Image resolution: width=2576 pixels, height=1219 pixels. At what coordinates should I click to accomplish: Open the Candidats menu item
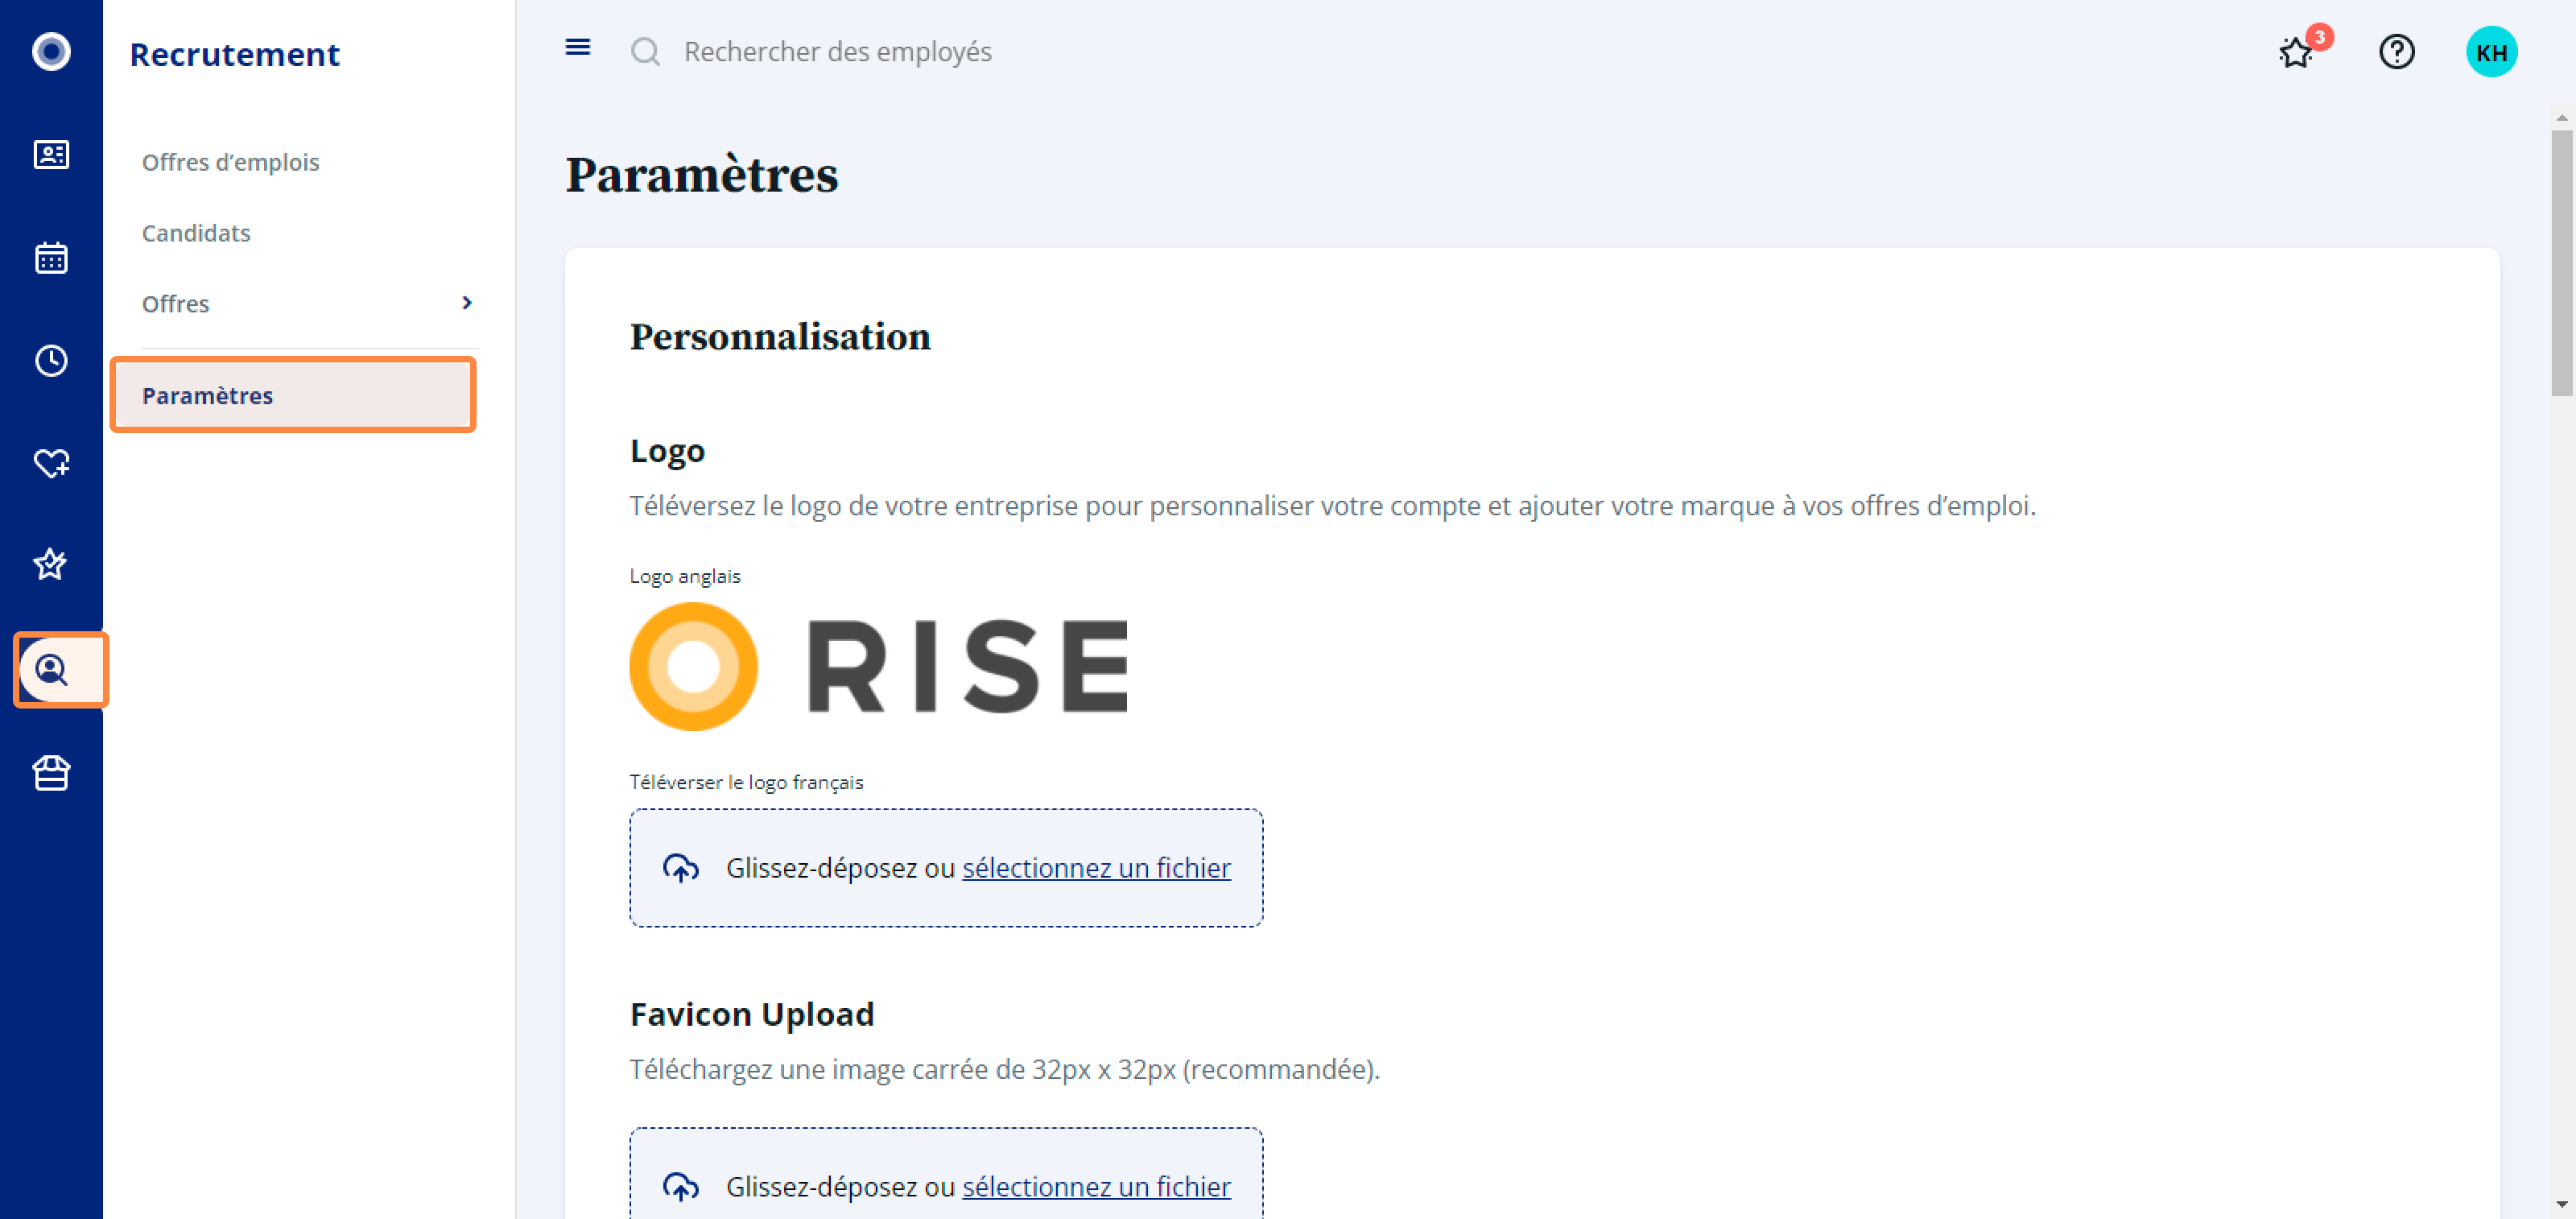pos(196,233)
